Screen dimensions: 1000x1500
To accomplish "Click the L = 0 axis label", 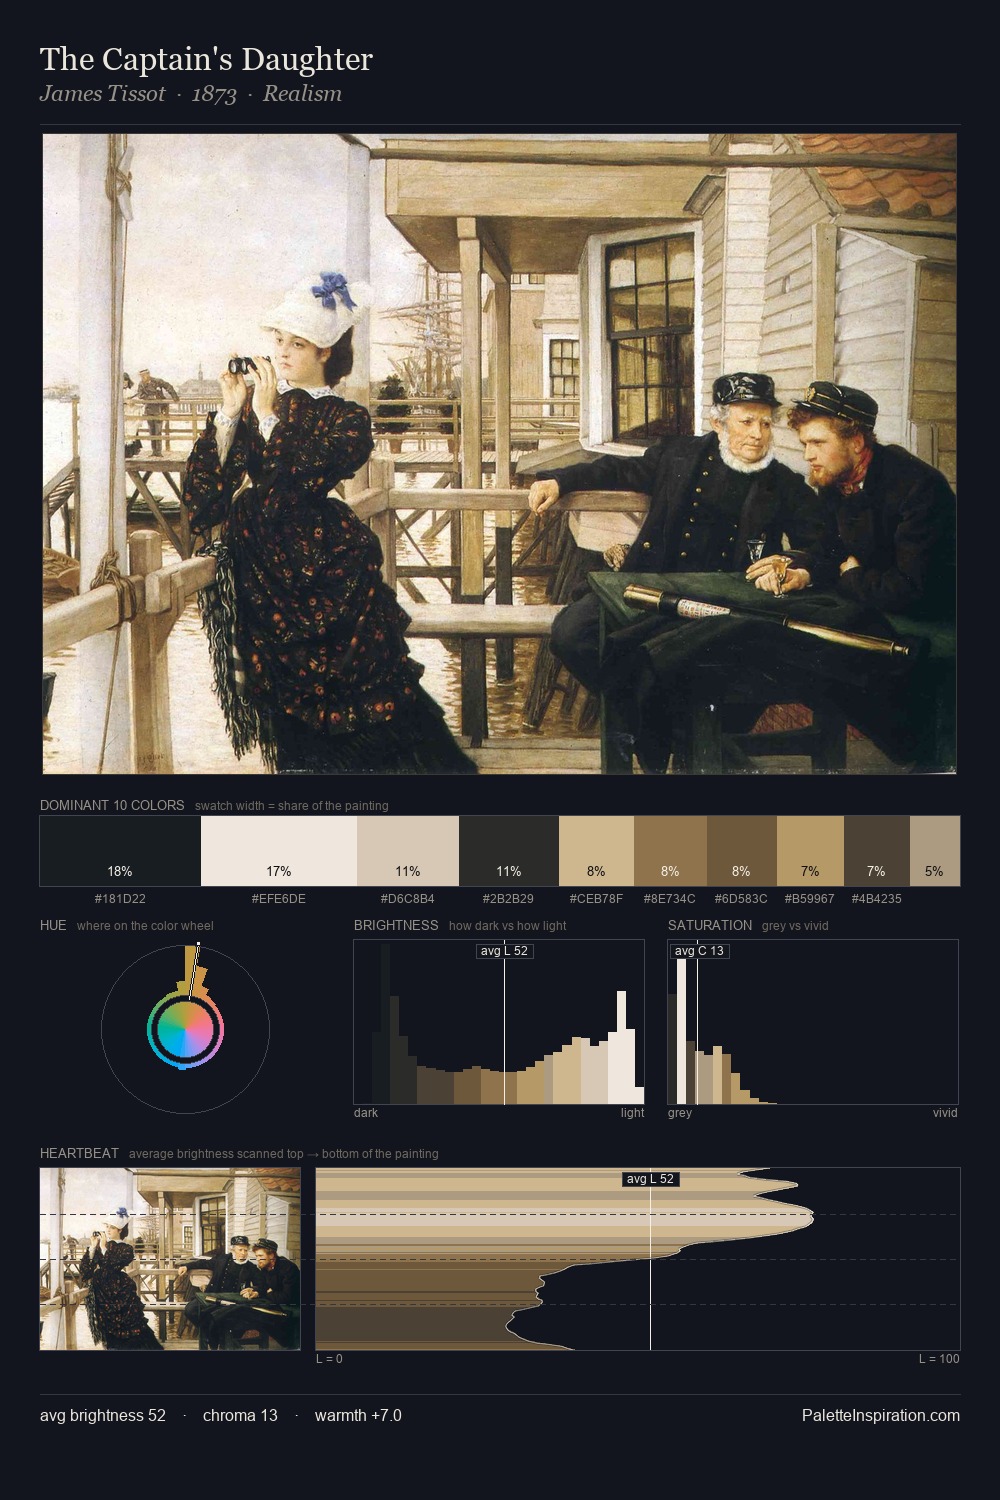I will (330, 1359).
